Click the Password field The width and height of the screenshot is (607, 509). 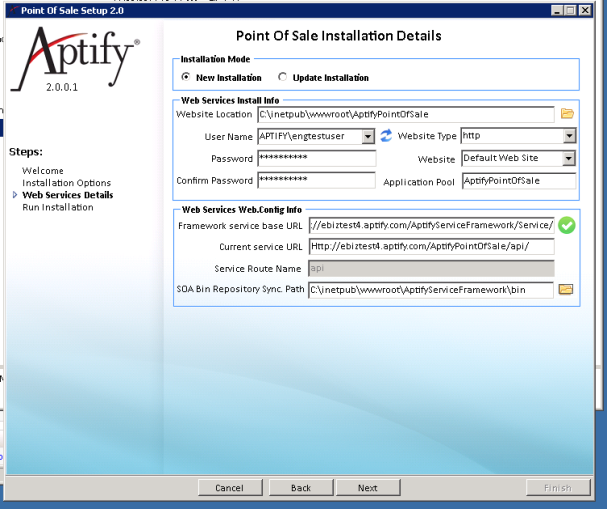tap(317, 158)
